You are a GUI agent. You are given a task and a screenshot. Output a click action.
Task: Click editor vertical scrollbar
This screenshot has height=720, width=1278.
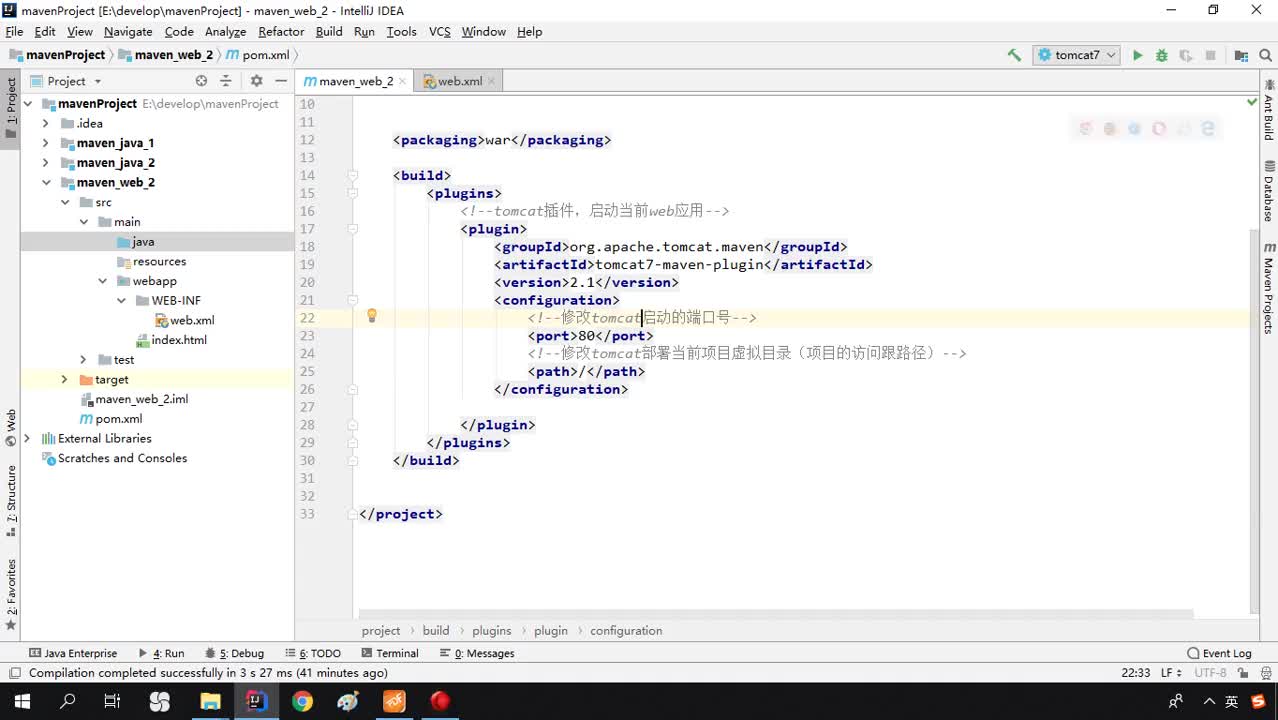pyautogui.click(x=1253, y=420)
